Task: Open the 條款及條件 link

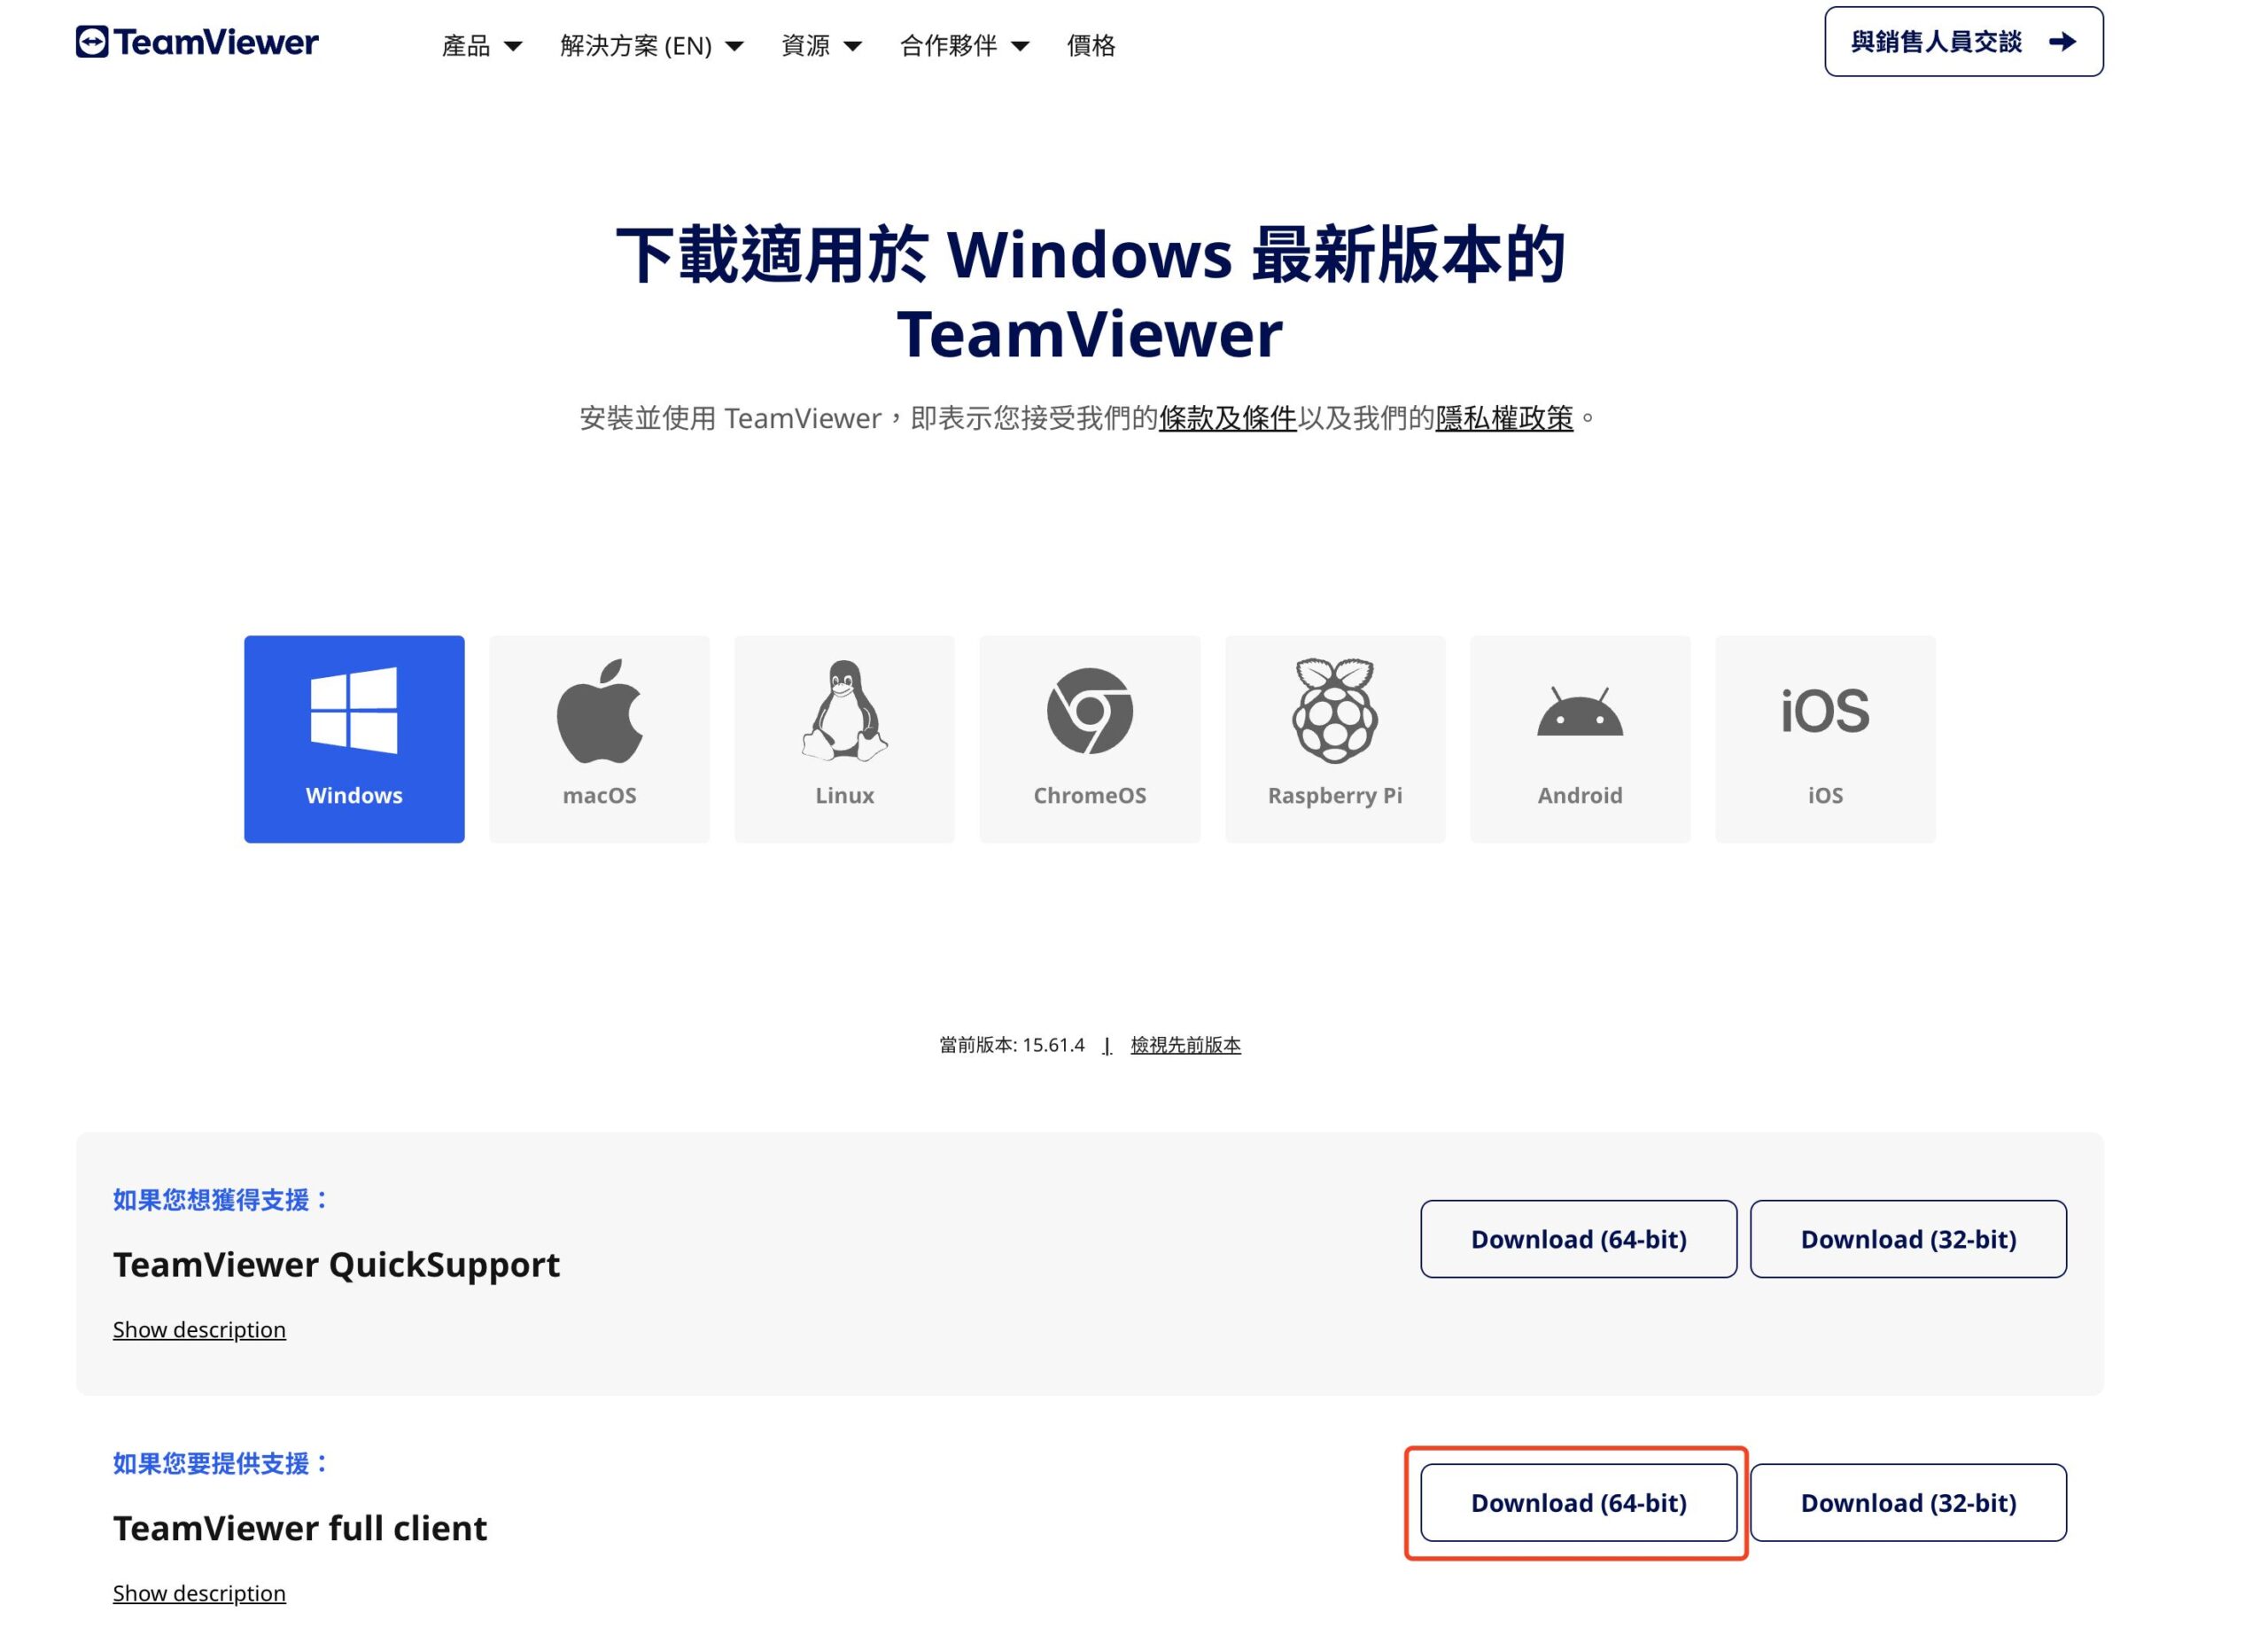Action: tap(1227, 417)
